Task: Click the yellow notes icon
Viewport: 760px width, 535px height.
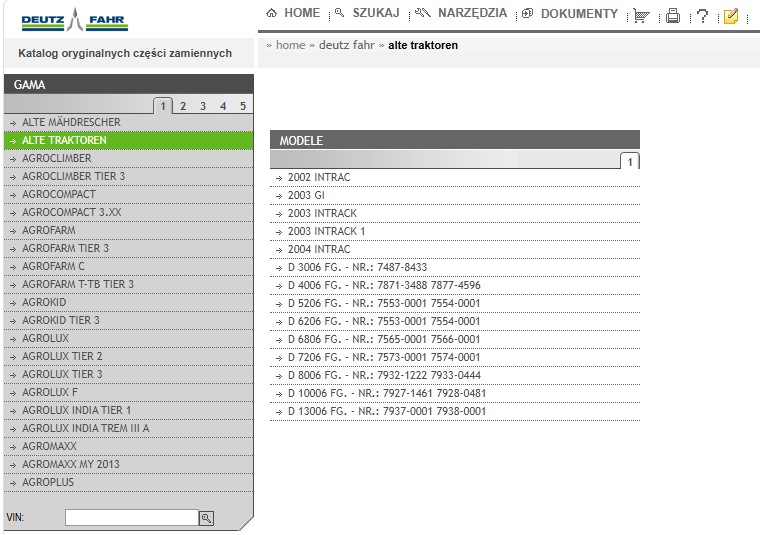Action: click(x=731, y=16)
